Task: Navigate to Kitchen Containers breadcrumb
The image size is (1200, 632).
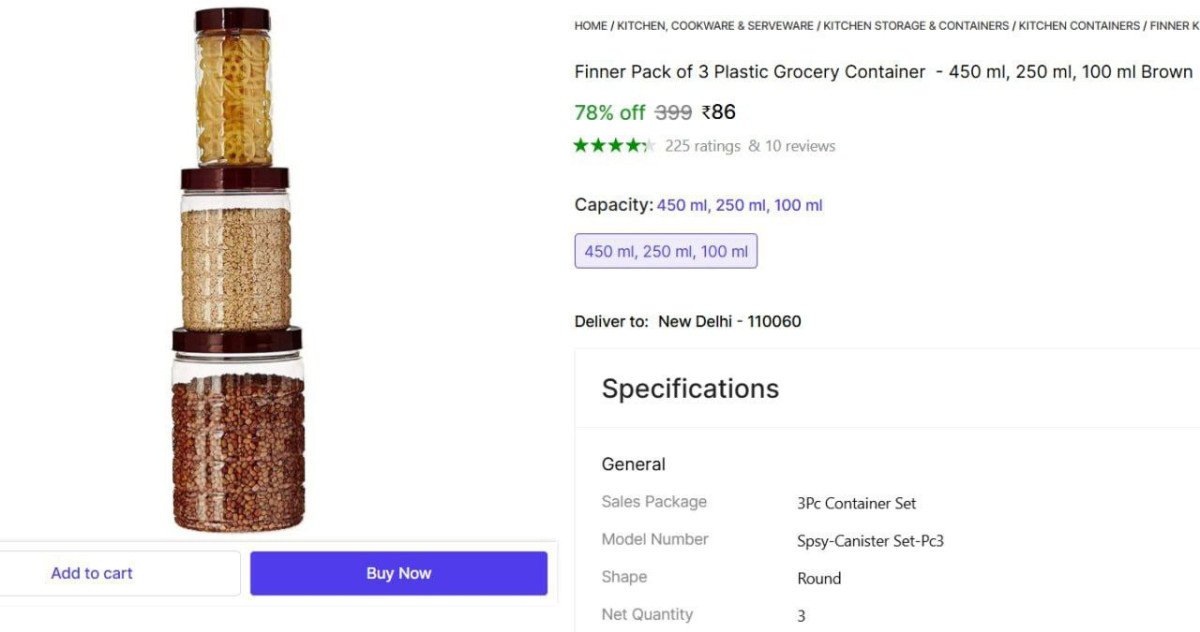Action: 1079,26
